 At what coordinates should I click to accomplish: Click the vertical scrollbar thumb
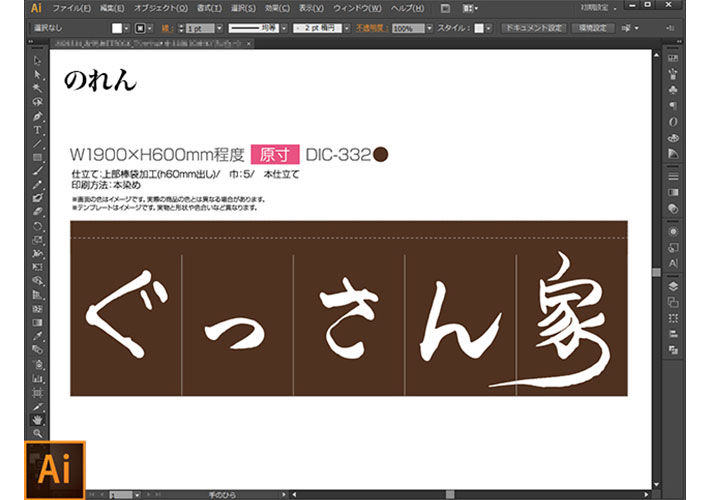(x=656, y=272)
